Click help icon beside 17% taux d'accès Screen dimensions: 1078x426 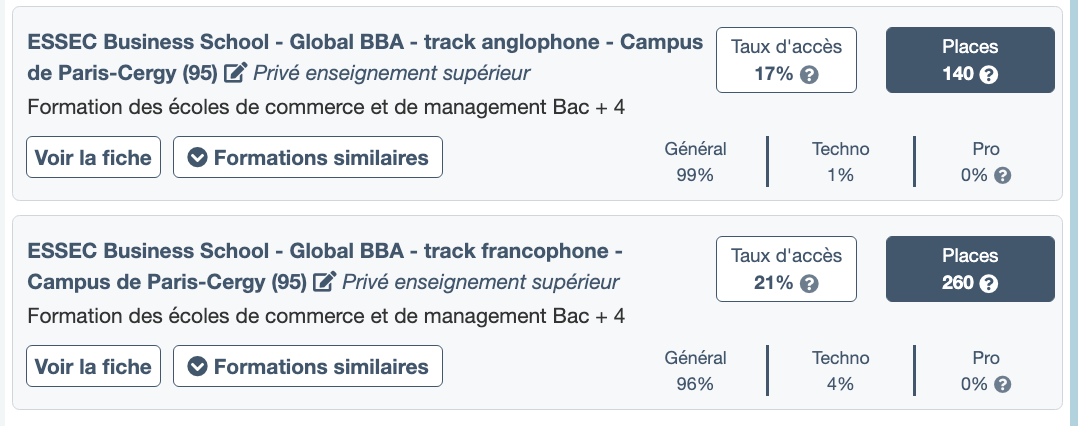811,75
